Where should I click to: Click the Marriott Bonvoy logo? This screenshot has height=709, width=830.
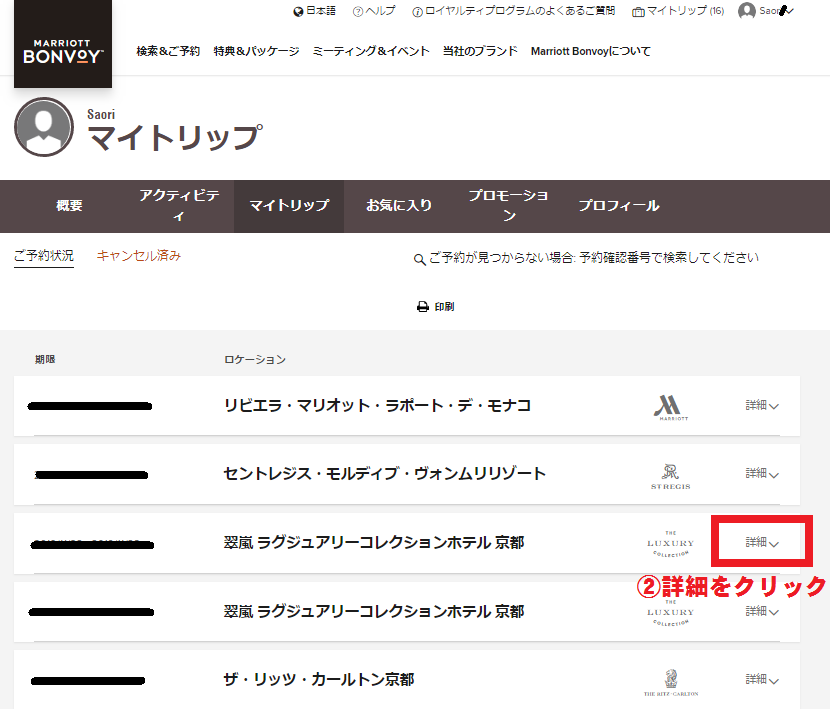click(x=63, y=43)
